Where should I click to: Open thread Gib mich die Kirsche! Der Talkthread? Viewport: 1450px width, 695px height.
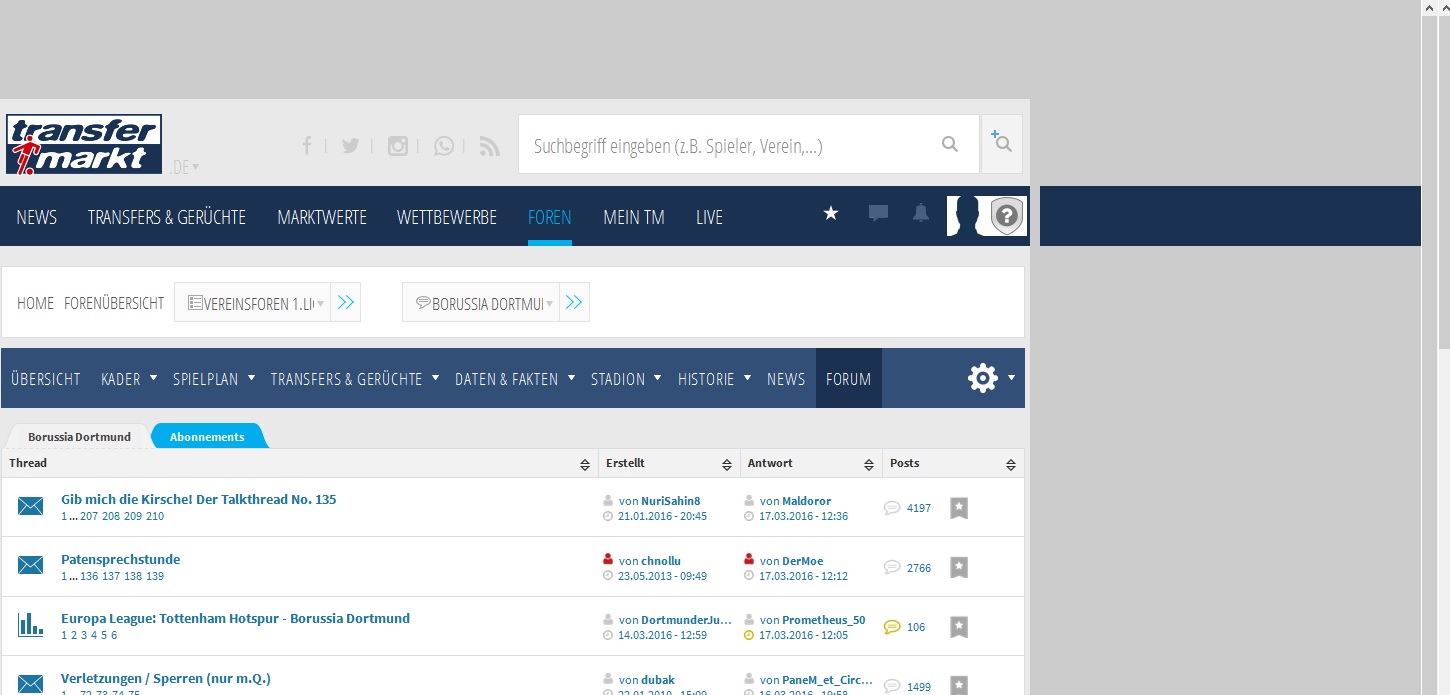click(x=199, y=499)
